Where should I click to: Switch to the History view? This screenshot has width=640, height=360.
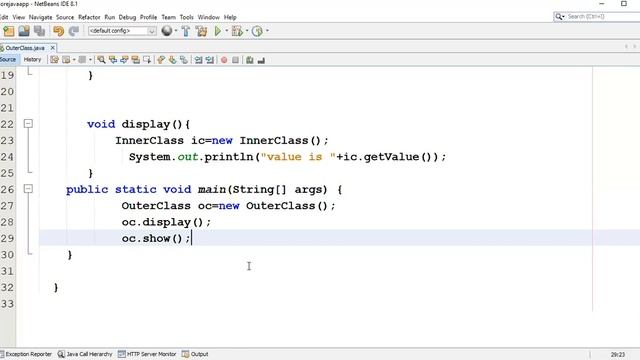coord(33,60)
